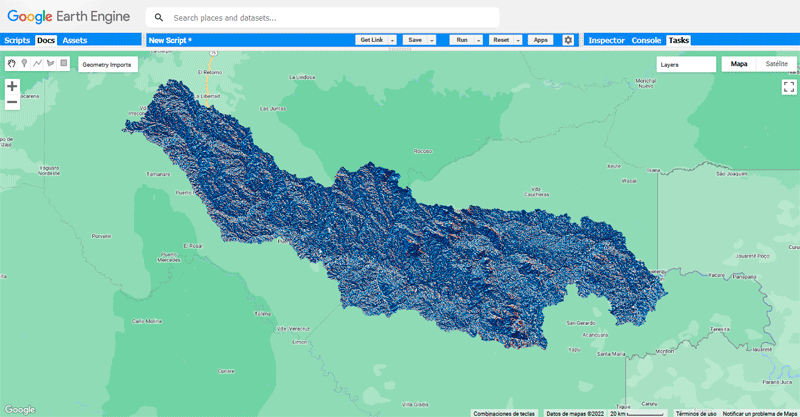Click the La Lindosa map label

(x=302, y=77)
